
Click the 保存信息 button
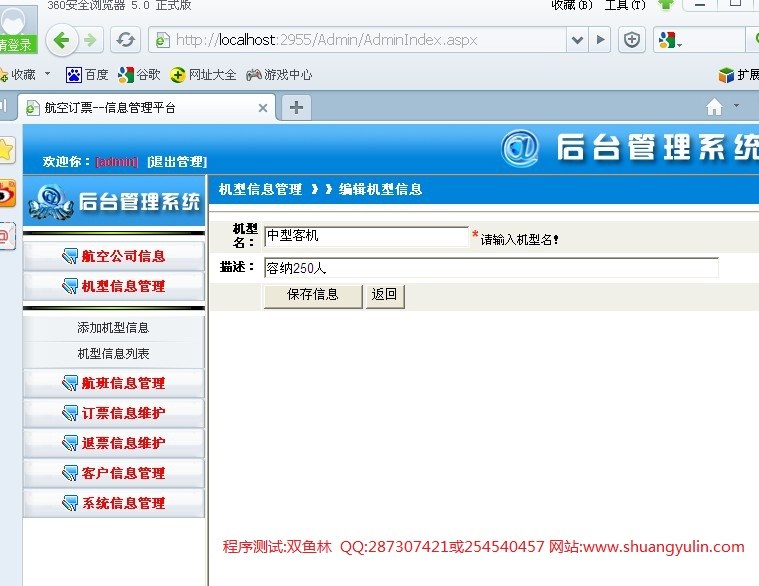coord(313,296)
